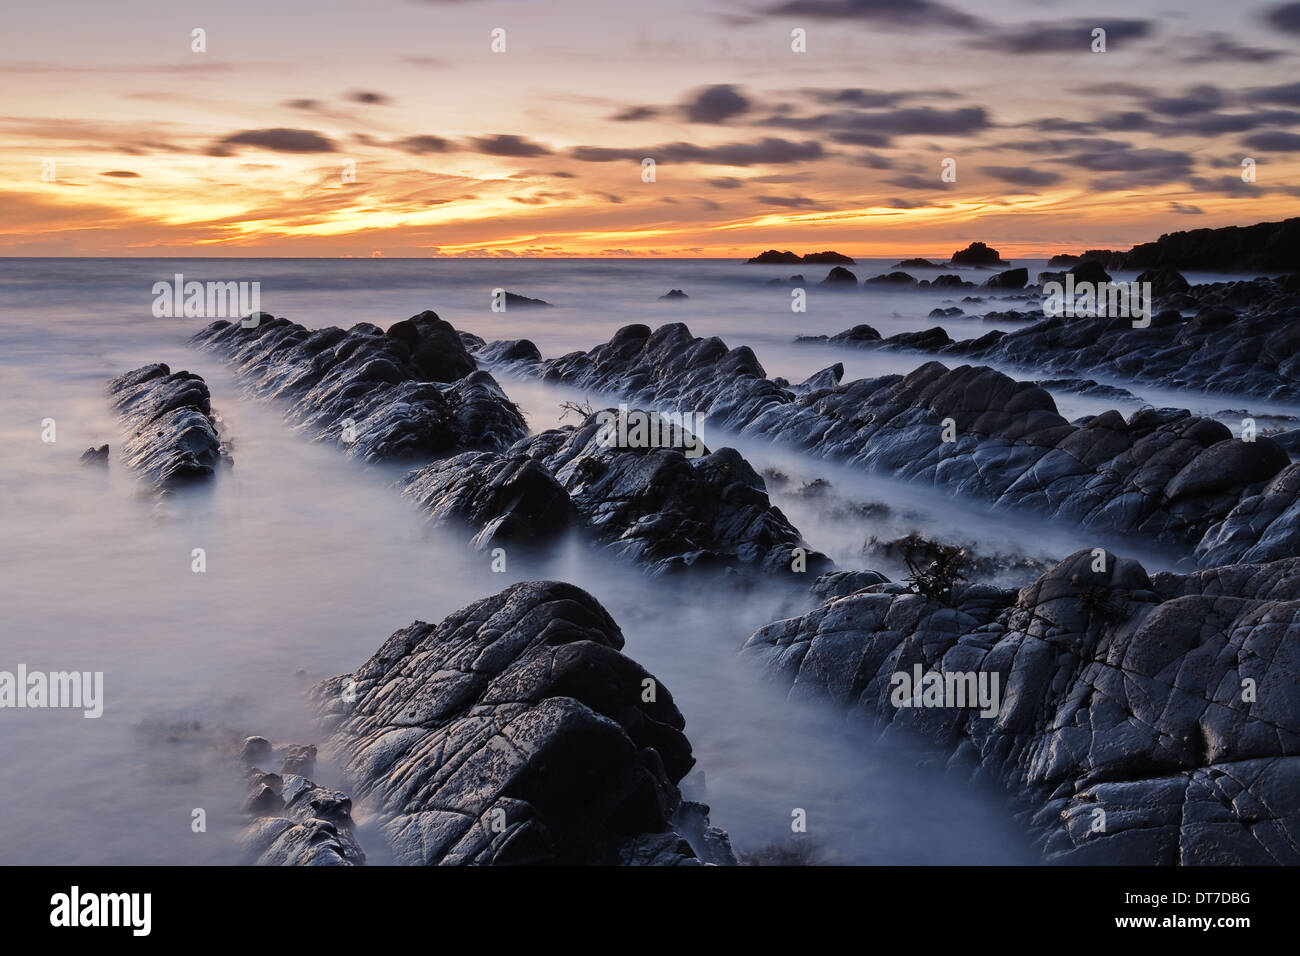Click the alamy logo in the black footer
Viewport: 1300px width, 956px height.
pyautogui.click(x=101, y=910)
